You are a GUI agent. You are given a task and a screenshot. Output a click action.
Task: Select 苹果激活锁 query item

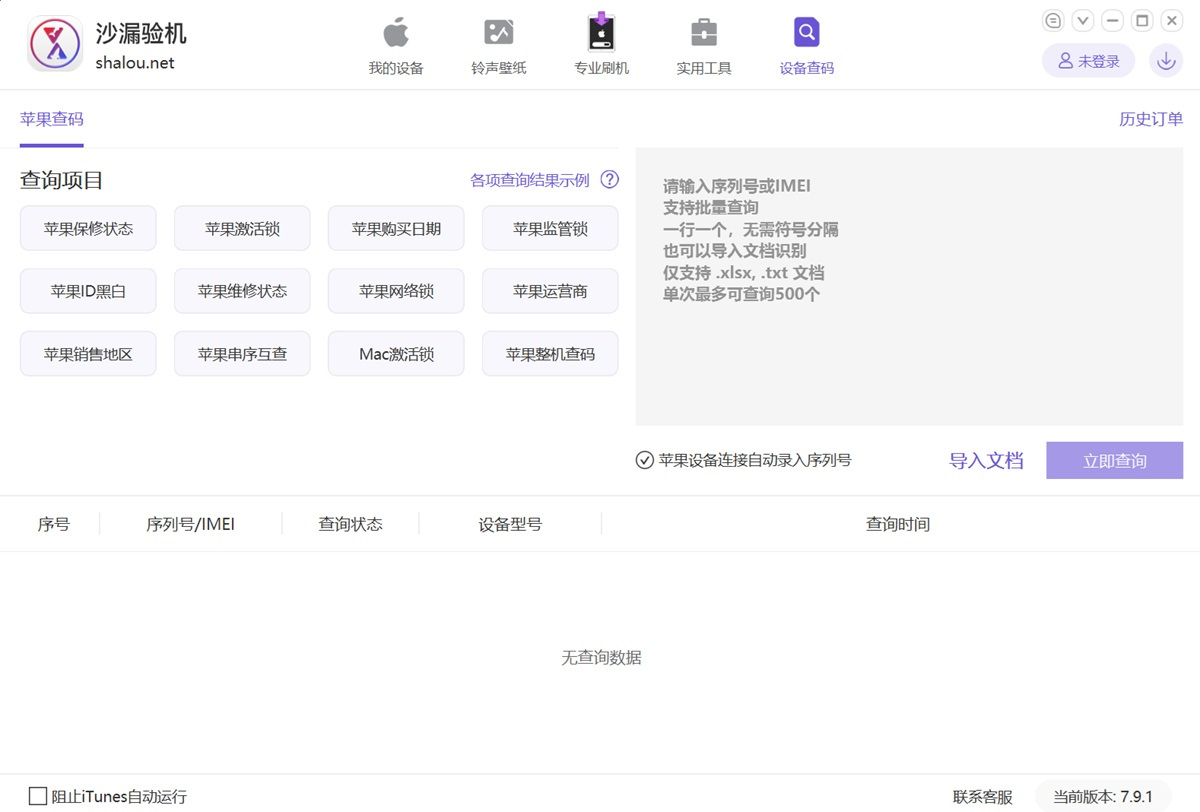point(242,229)
